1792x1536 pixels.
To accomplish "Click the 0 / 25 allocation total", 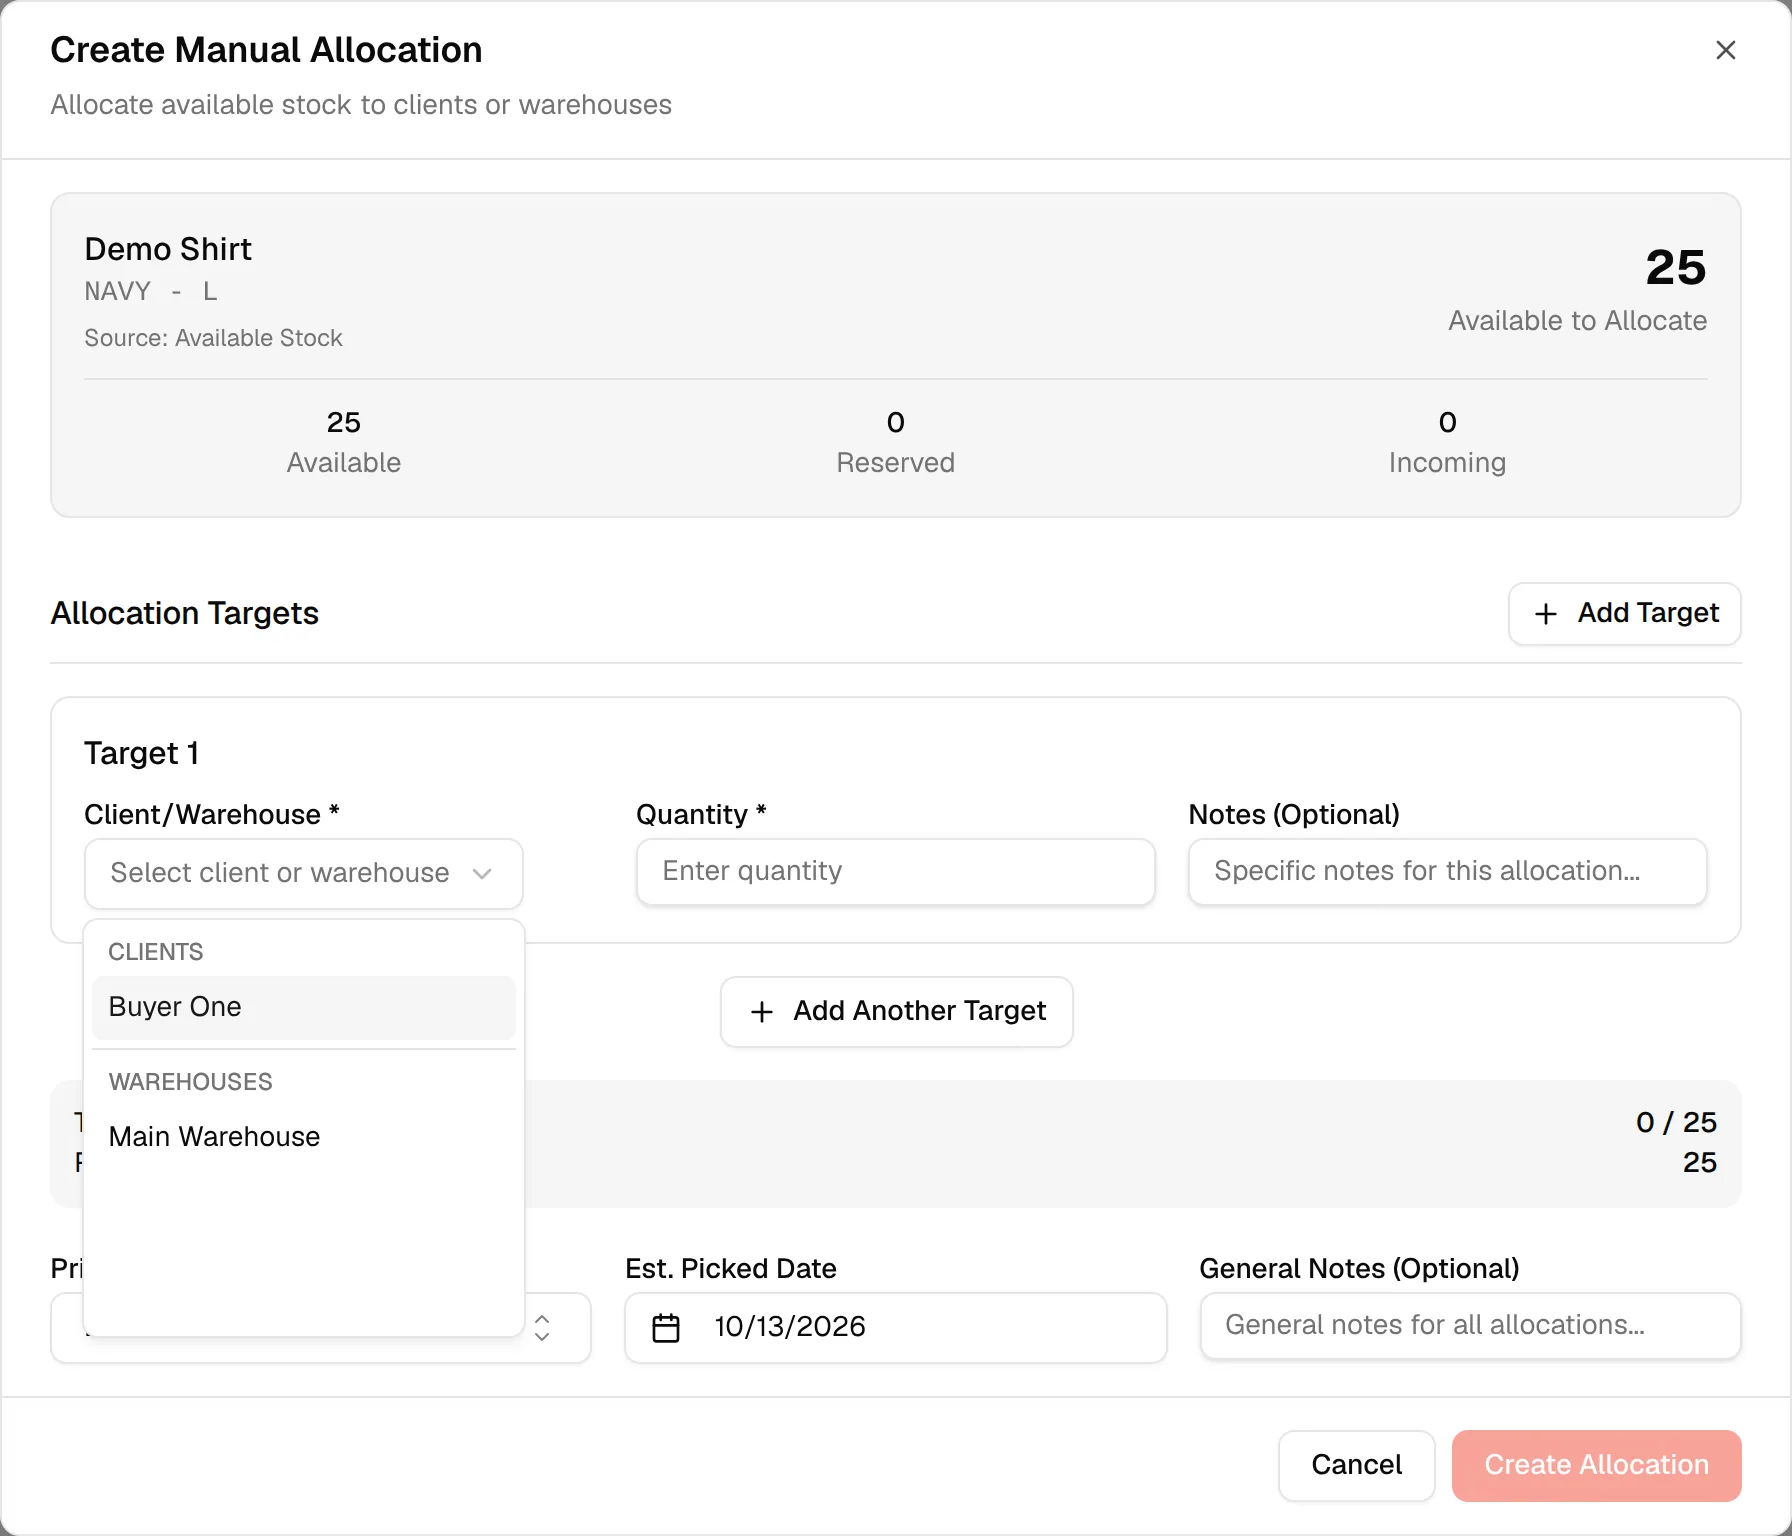I will pos(1676,1122).
